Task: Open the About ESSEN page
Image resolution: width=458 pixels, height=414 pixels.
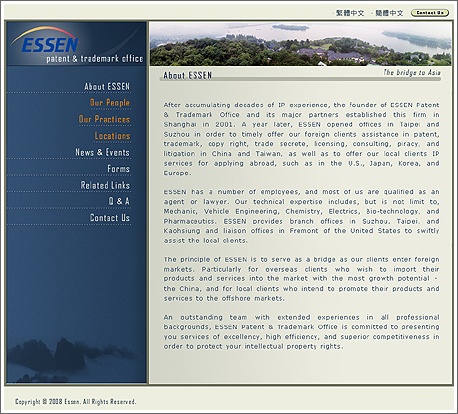Action: 107,87
